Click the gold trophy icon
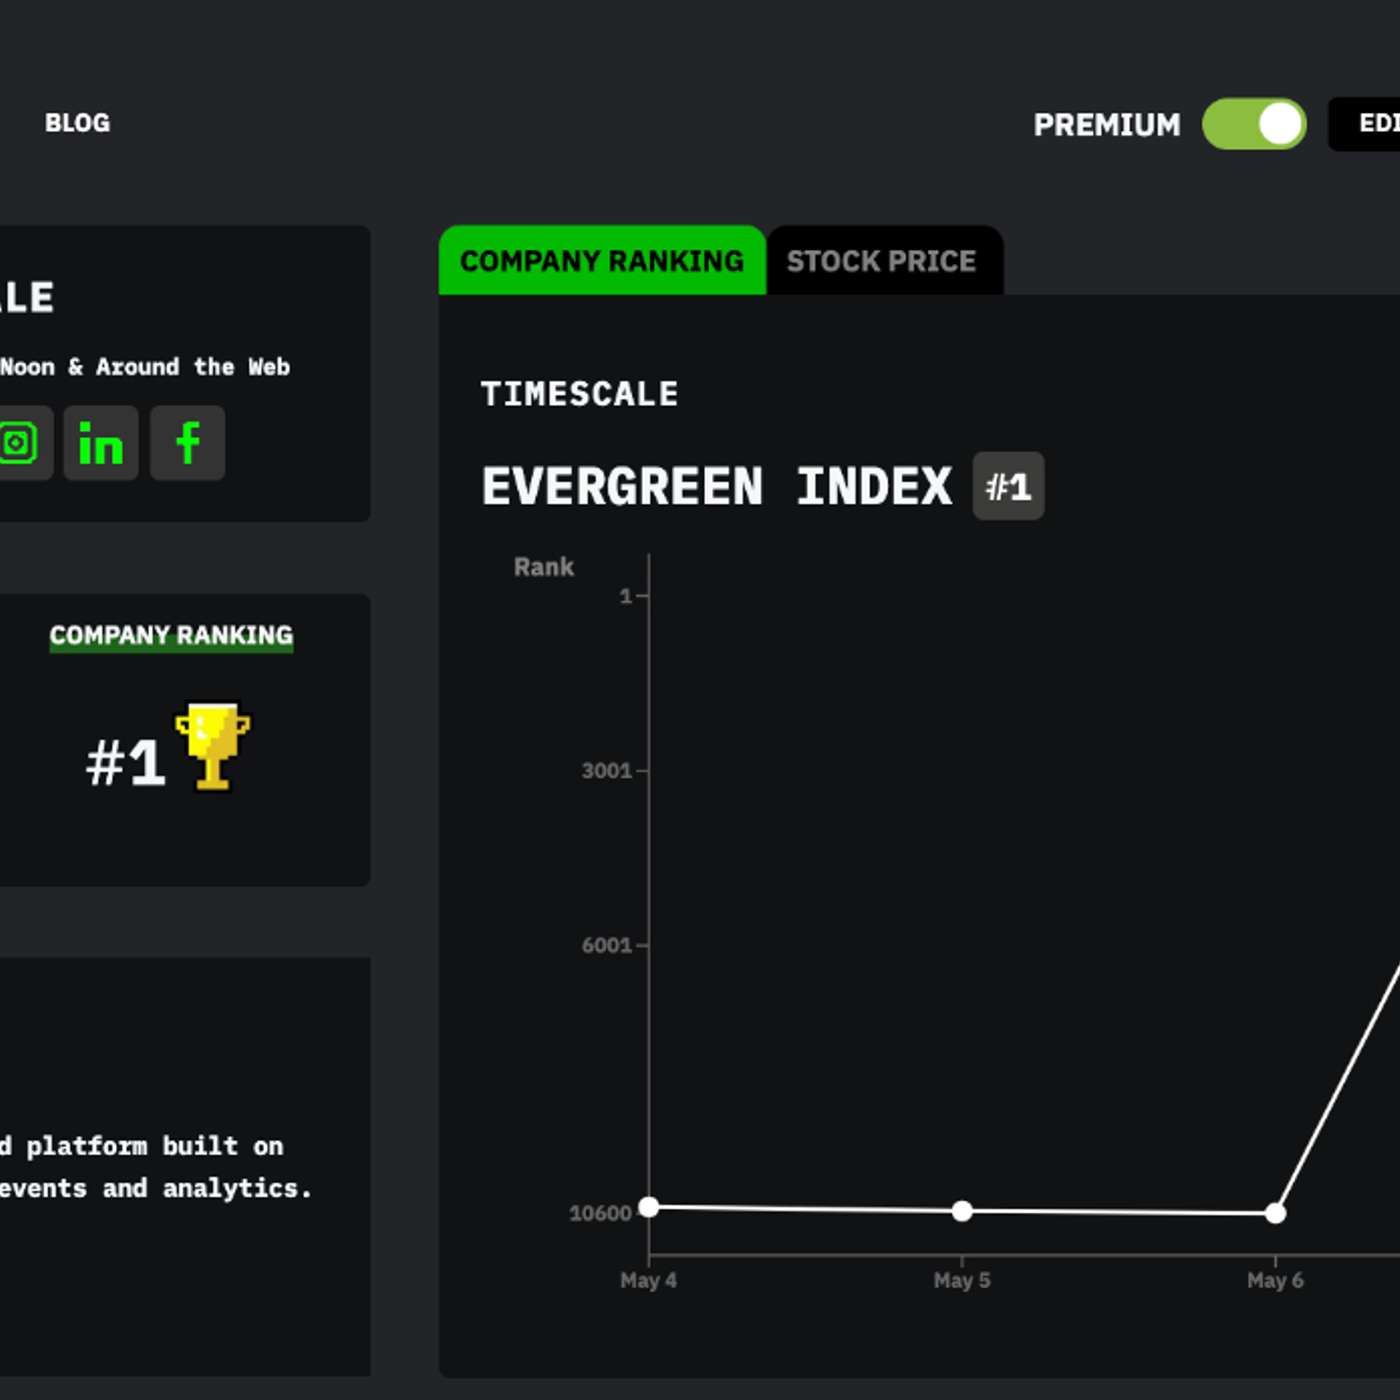The height and width of the screenshot is (1400, 1400). tap(212, 747)
